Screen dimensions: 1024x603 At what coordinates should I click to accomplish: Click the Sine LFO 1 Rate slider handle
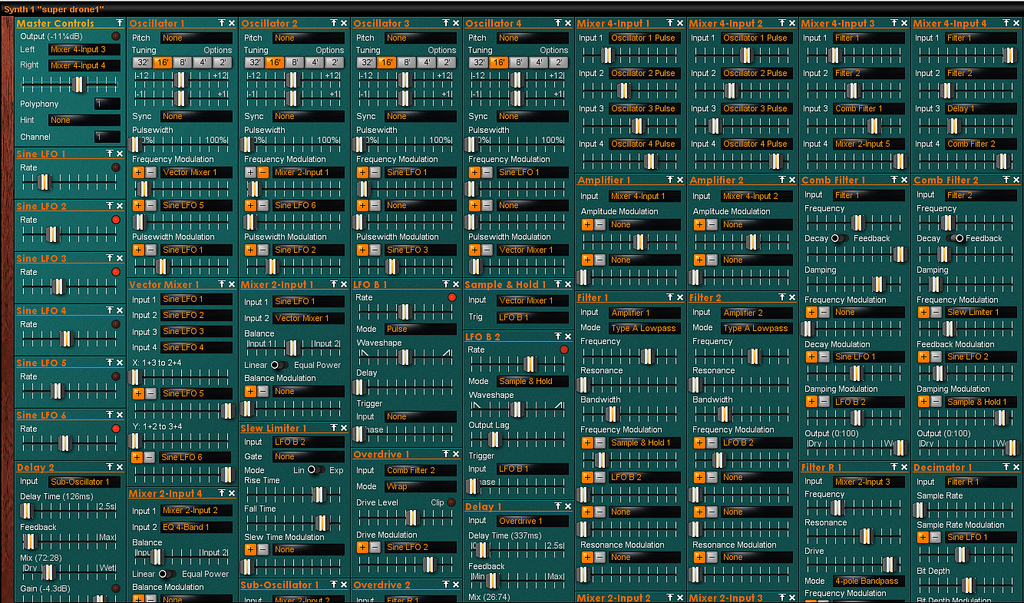[43, 181]
